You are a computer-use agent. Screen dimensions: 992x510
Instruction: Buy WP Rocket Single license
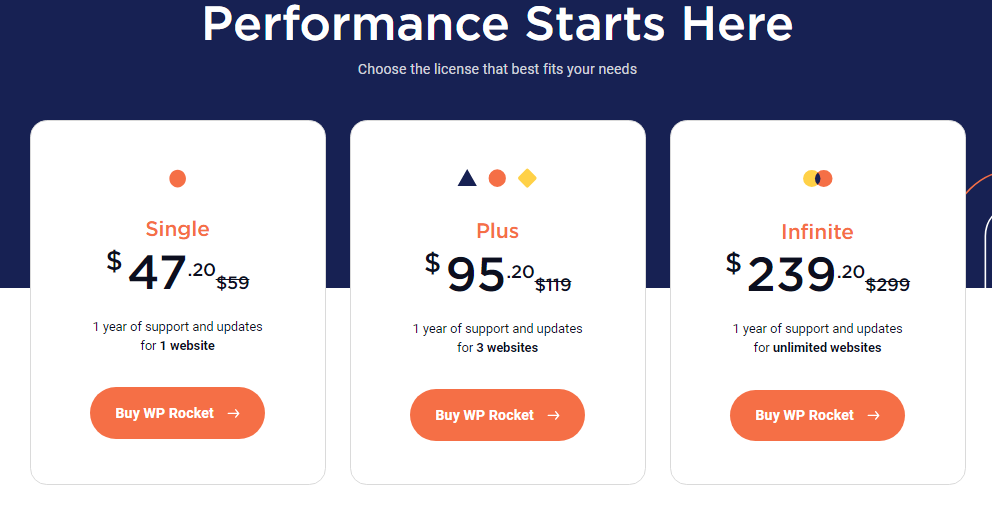(177, 413)
